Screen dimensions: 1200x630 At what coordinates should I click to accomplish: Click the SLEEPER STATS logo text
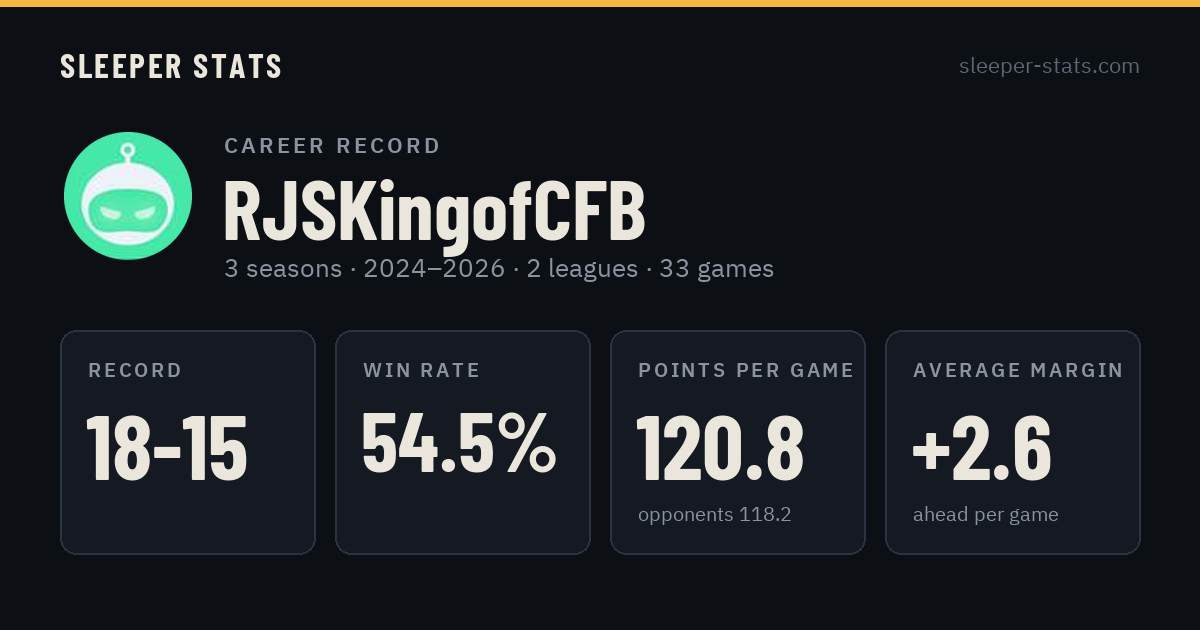pos(171,66)
